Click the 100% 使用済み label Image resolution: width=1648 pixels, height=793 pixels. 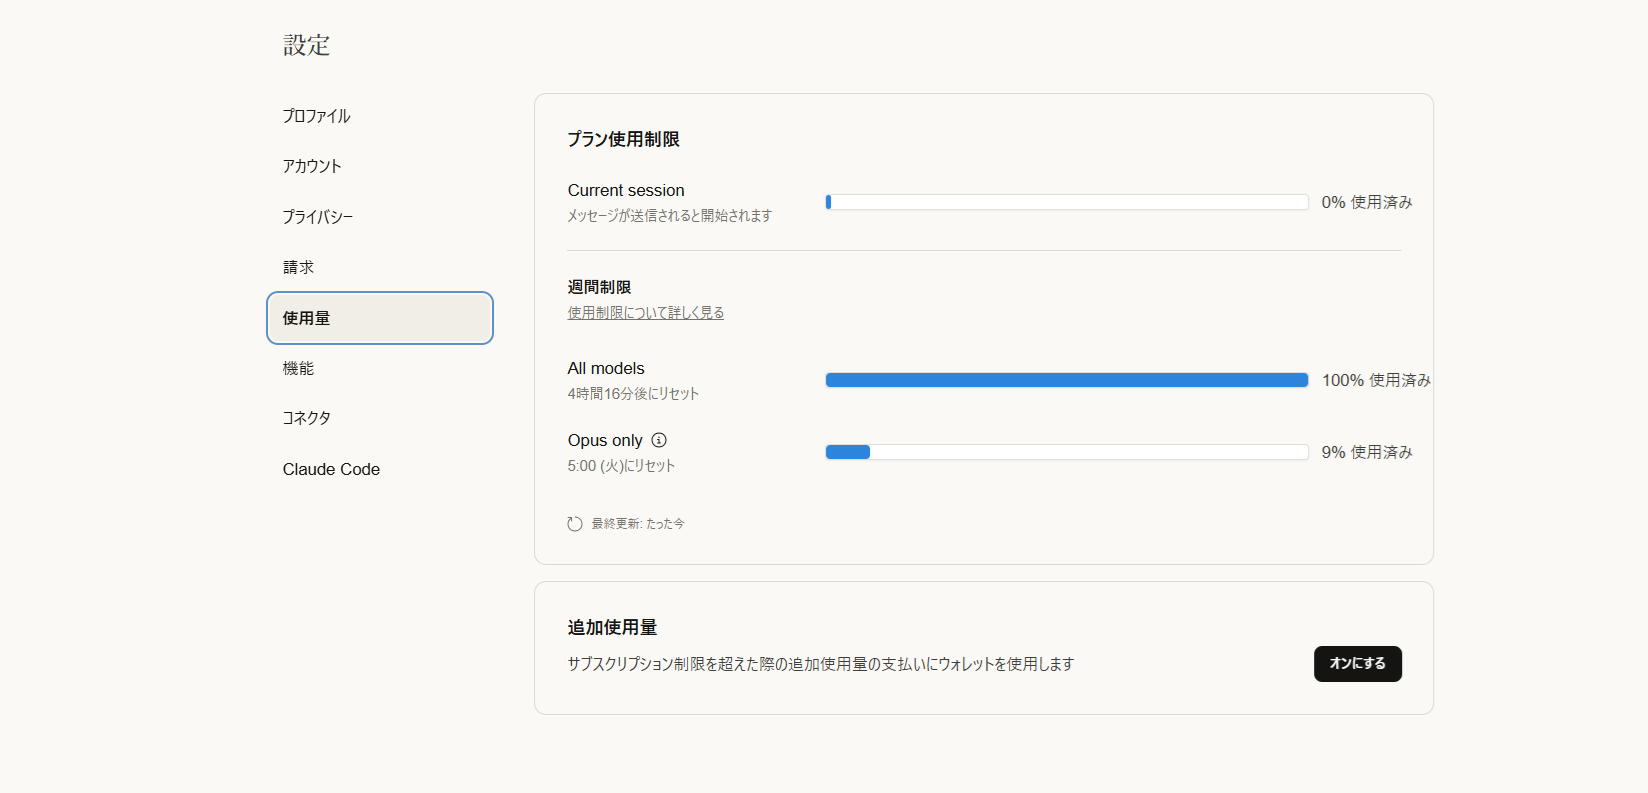1375,380
